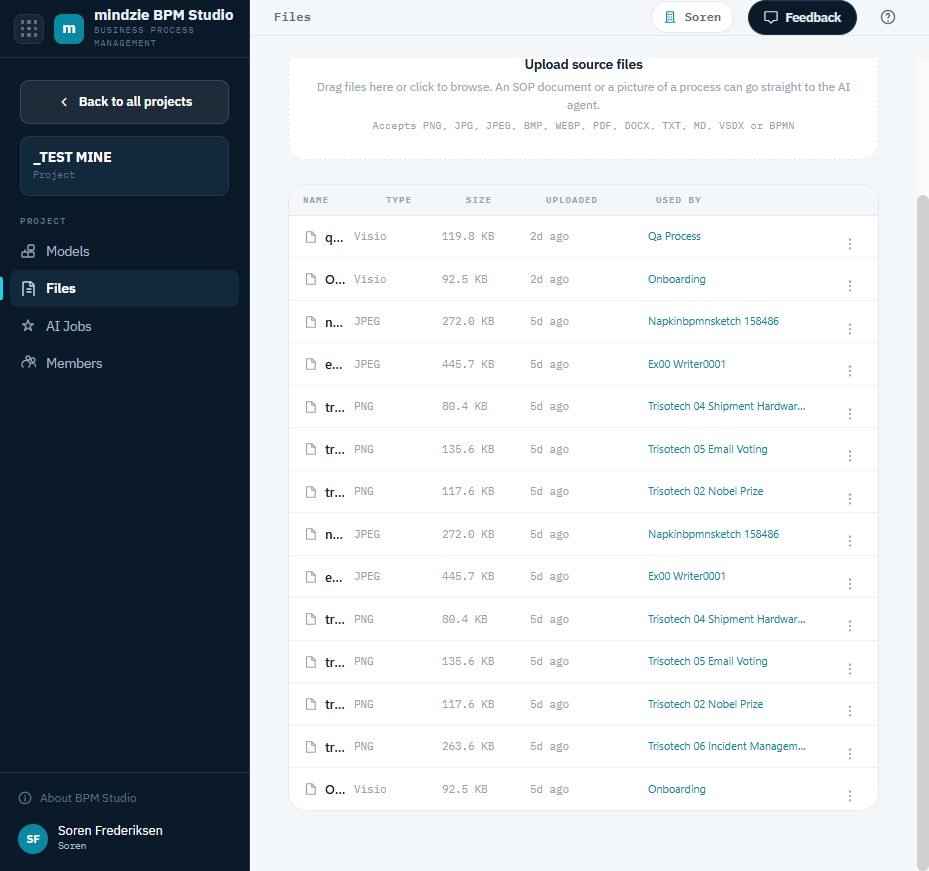
Task: Sort by TYPE column header
Action: (x=398, y=200)
